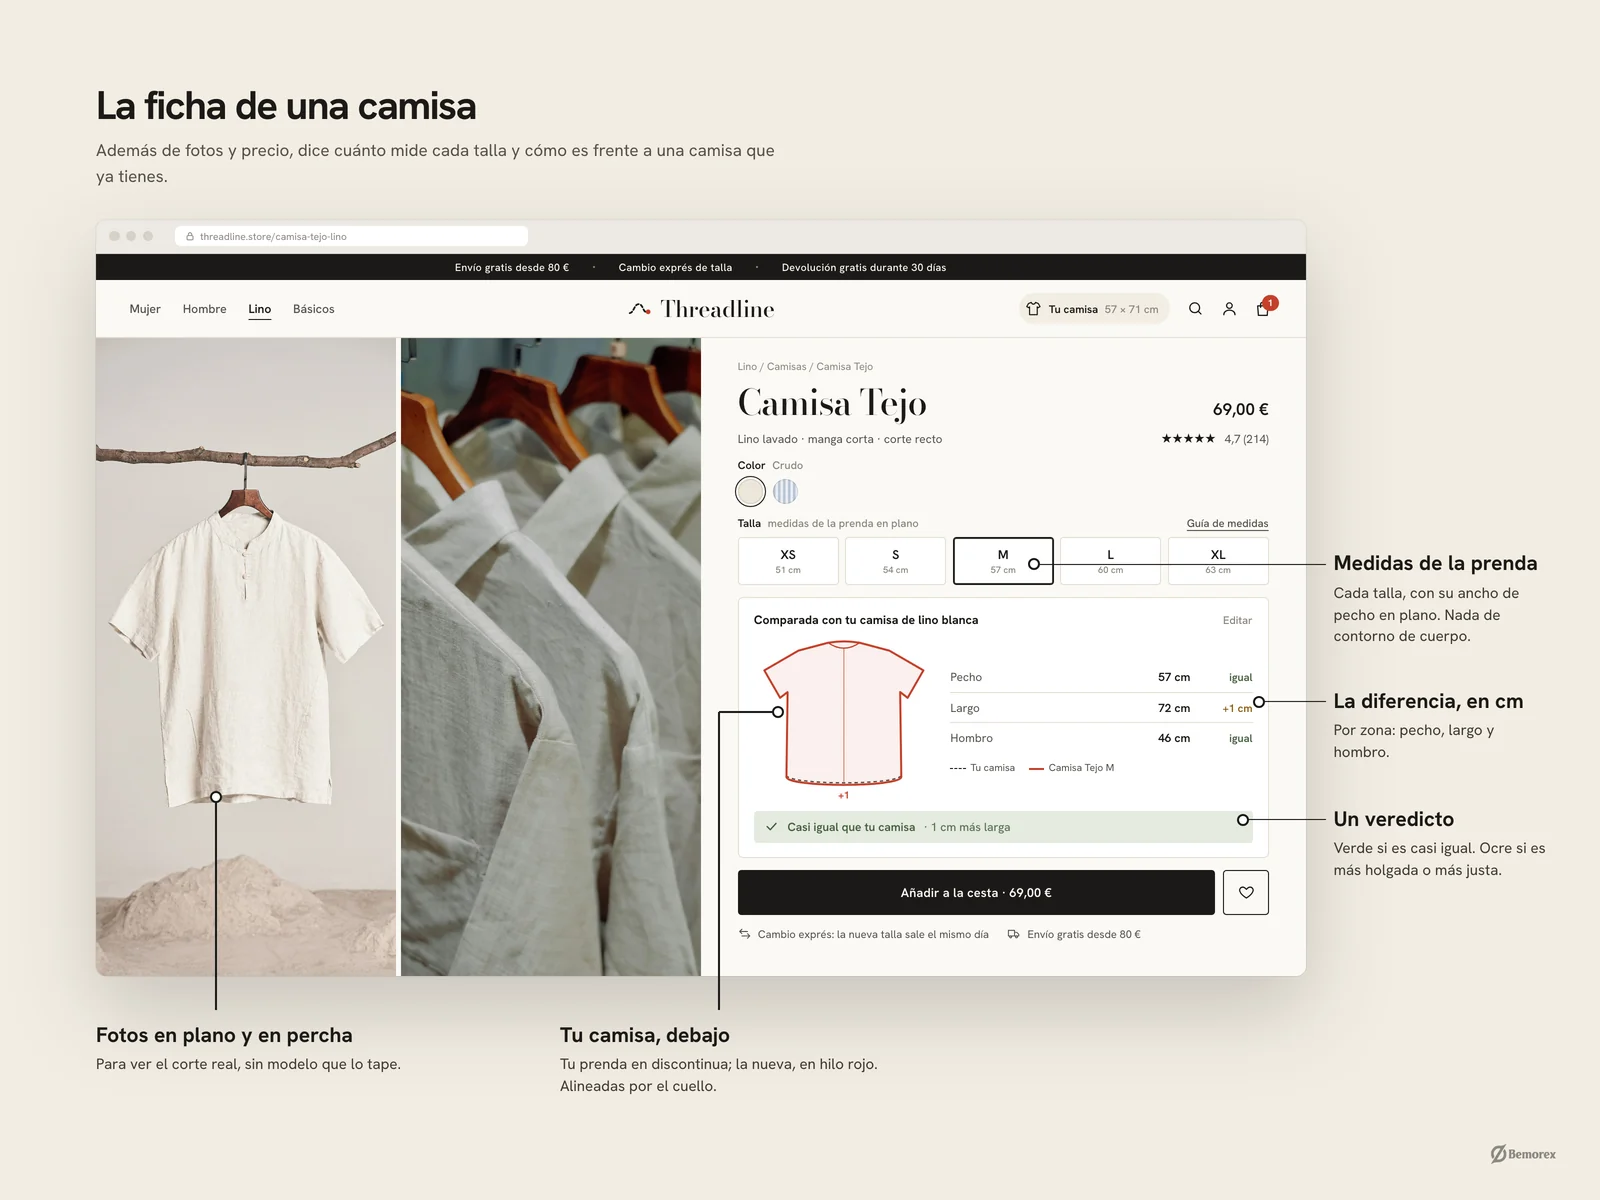Click 'Envío gratis desde 80 €' in top banner
Screen dimensions: 1600x1200
(x=512, y=267)
